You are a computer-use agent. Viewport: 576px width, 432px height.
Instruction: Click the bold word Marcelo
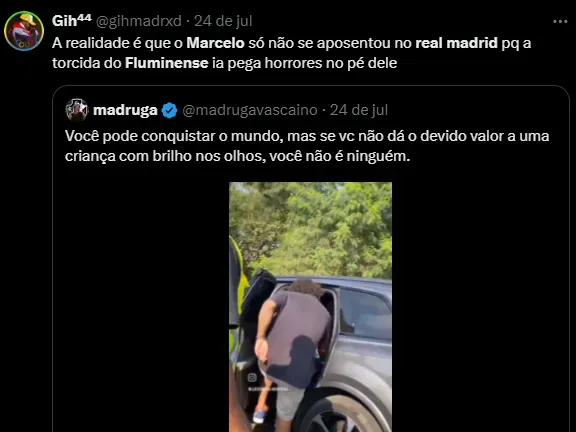click(x=215, y=43)
